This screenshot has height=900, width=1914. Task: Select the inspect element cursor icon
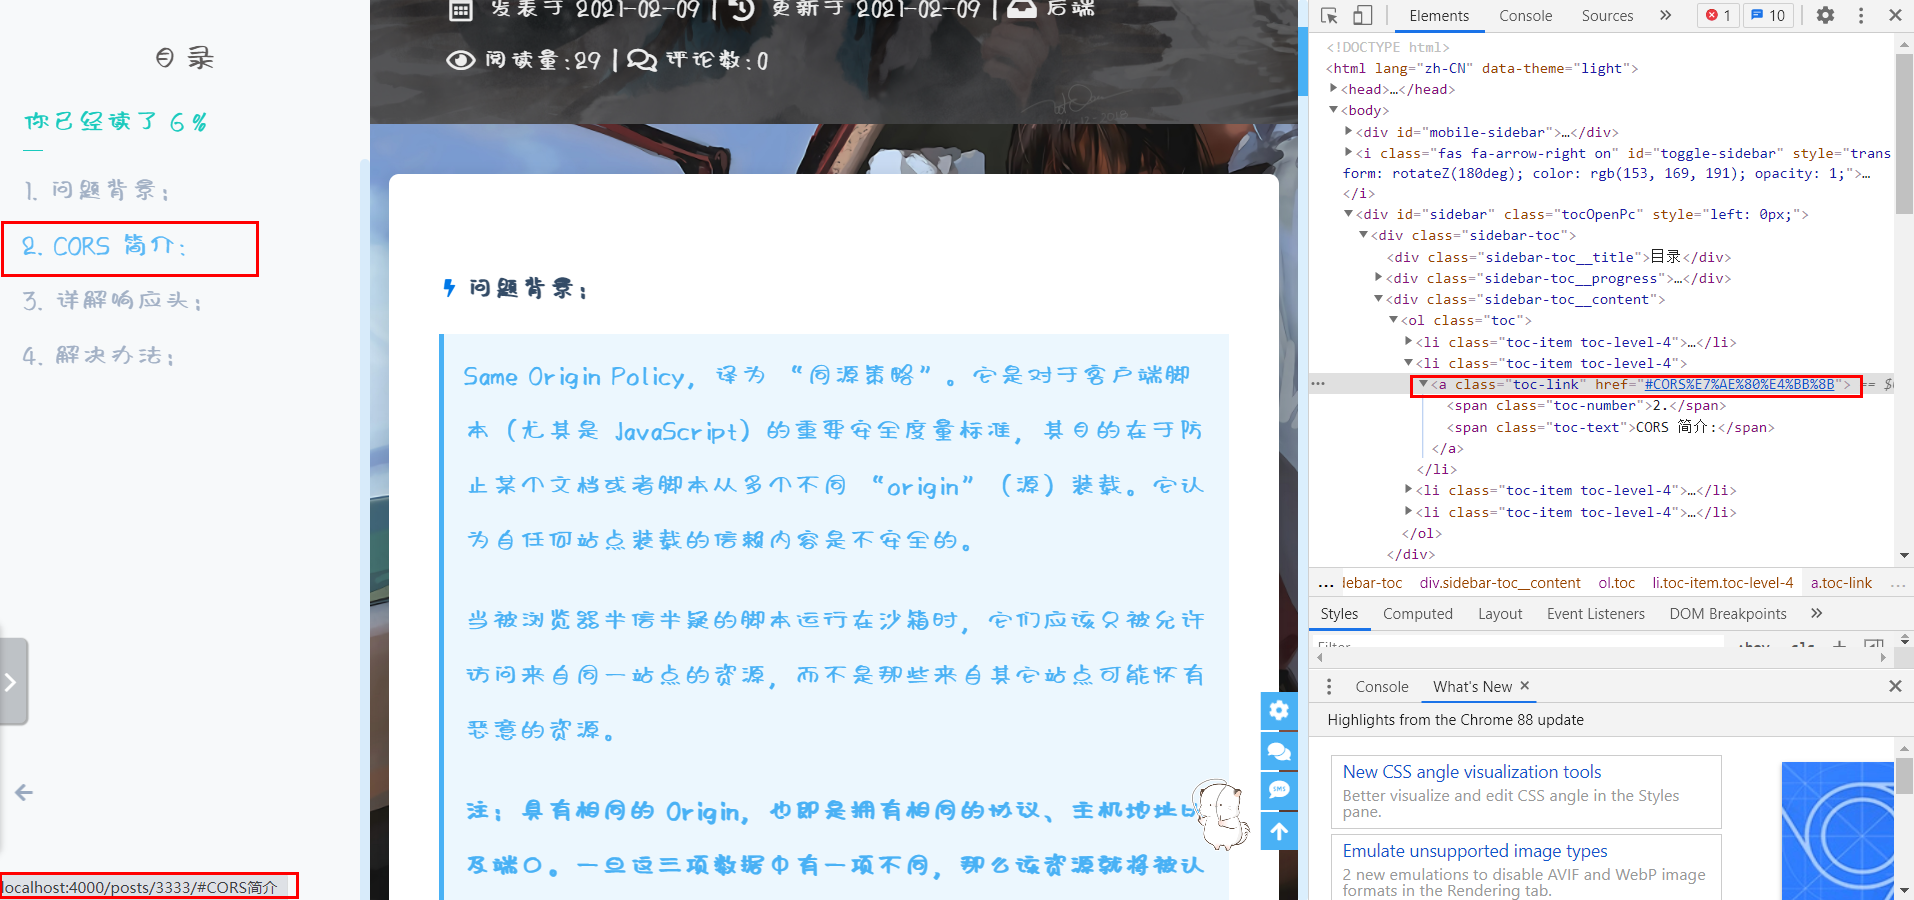(x=1328, y=15)
